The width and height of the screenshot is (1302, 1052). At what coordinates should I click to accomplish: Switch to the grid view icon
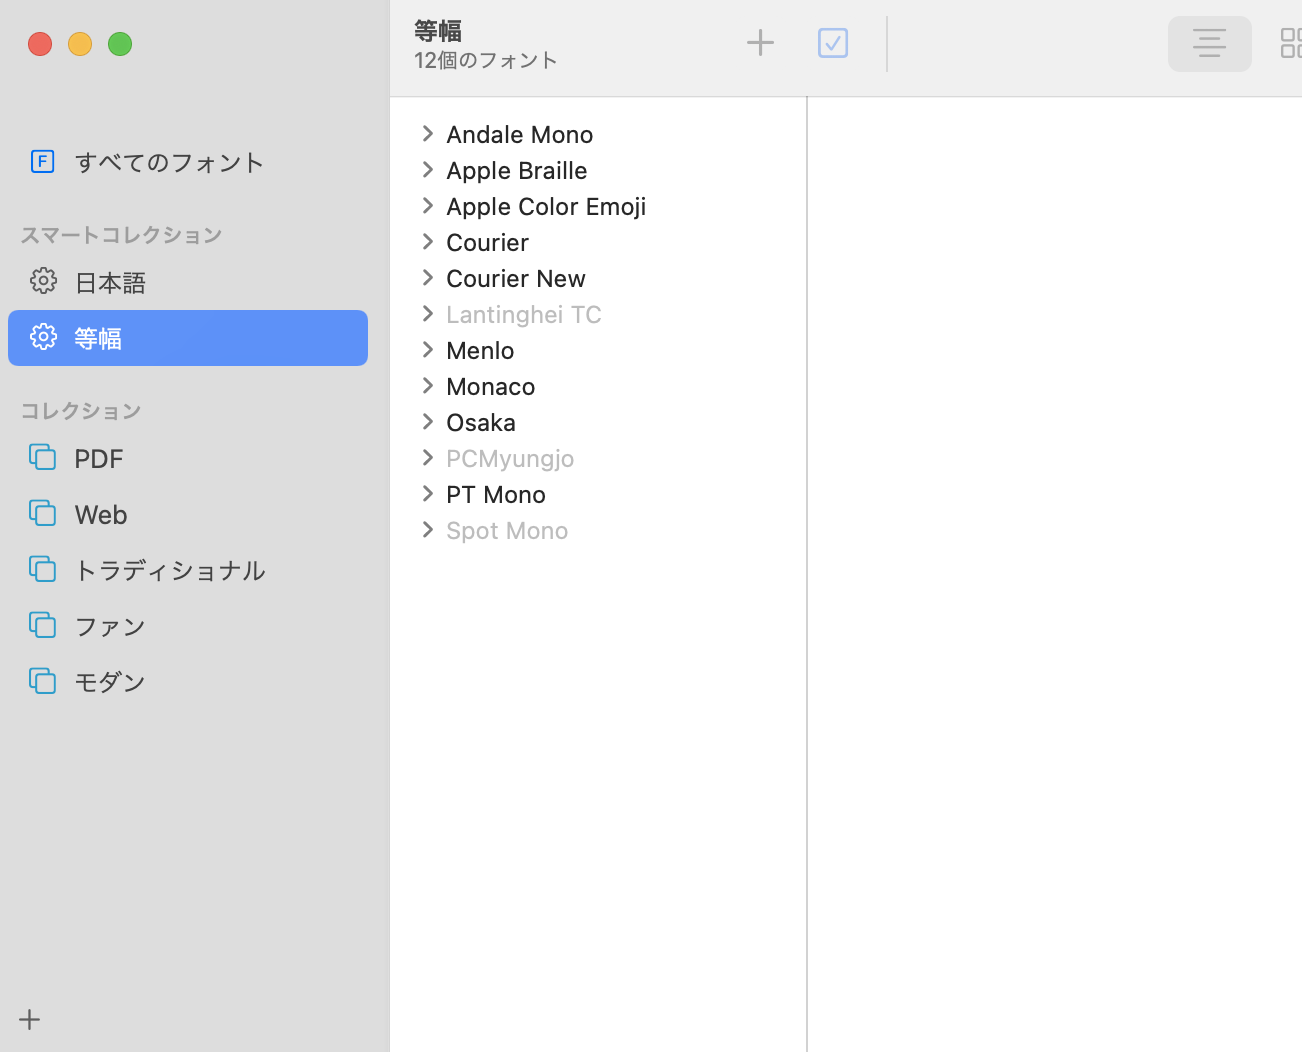1290,44
